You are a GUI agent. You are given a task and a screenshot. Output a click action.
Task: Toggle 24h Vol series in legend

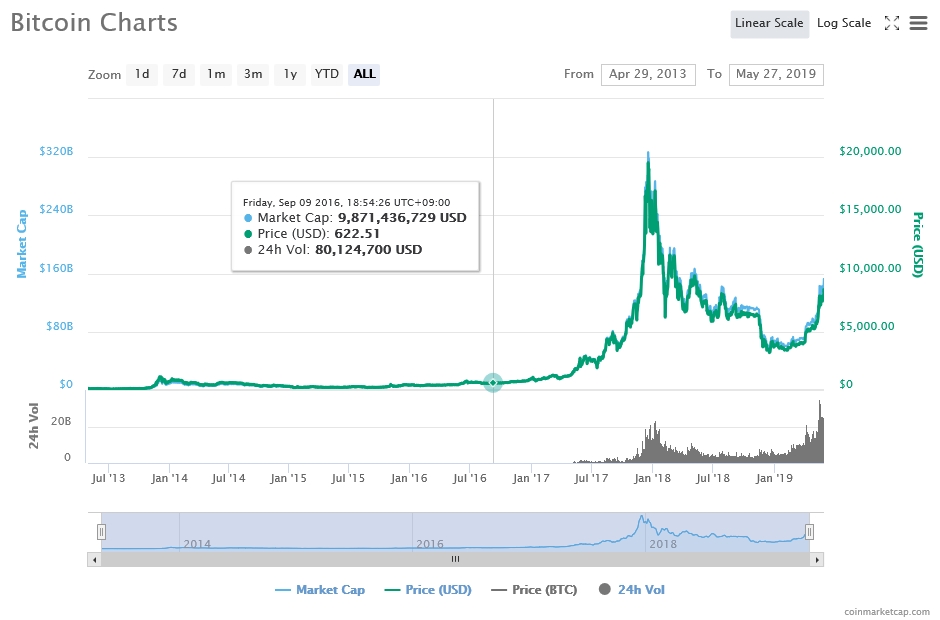point(632,590)
